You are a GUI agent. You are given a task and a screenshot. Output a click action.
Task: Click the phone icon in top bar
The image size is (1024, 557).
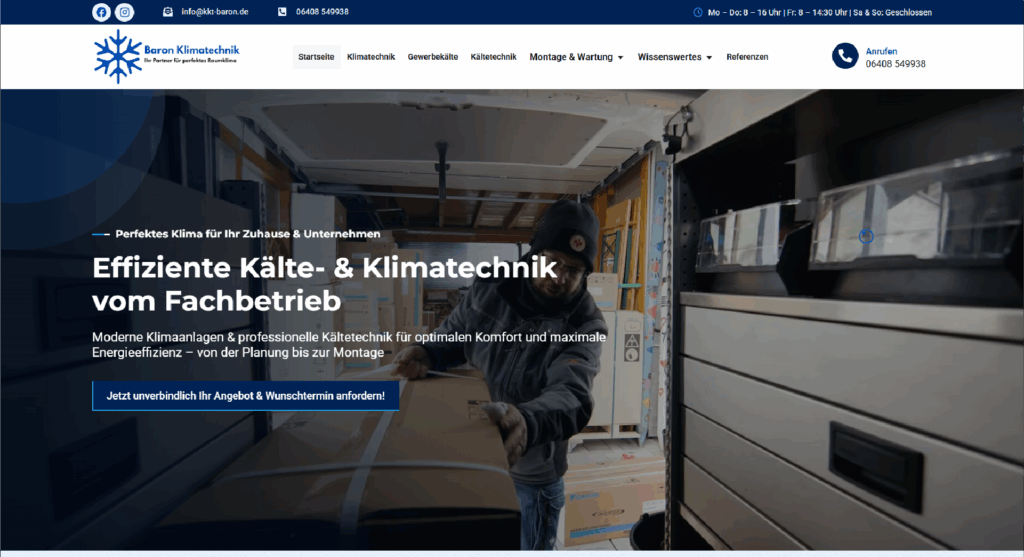point(282,12)
